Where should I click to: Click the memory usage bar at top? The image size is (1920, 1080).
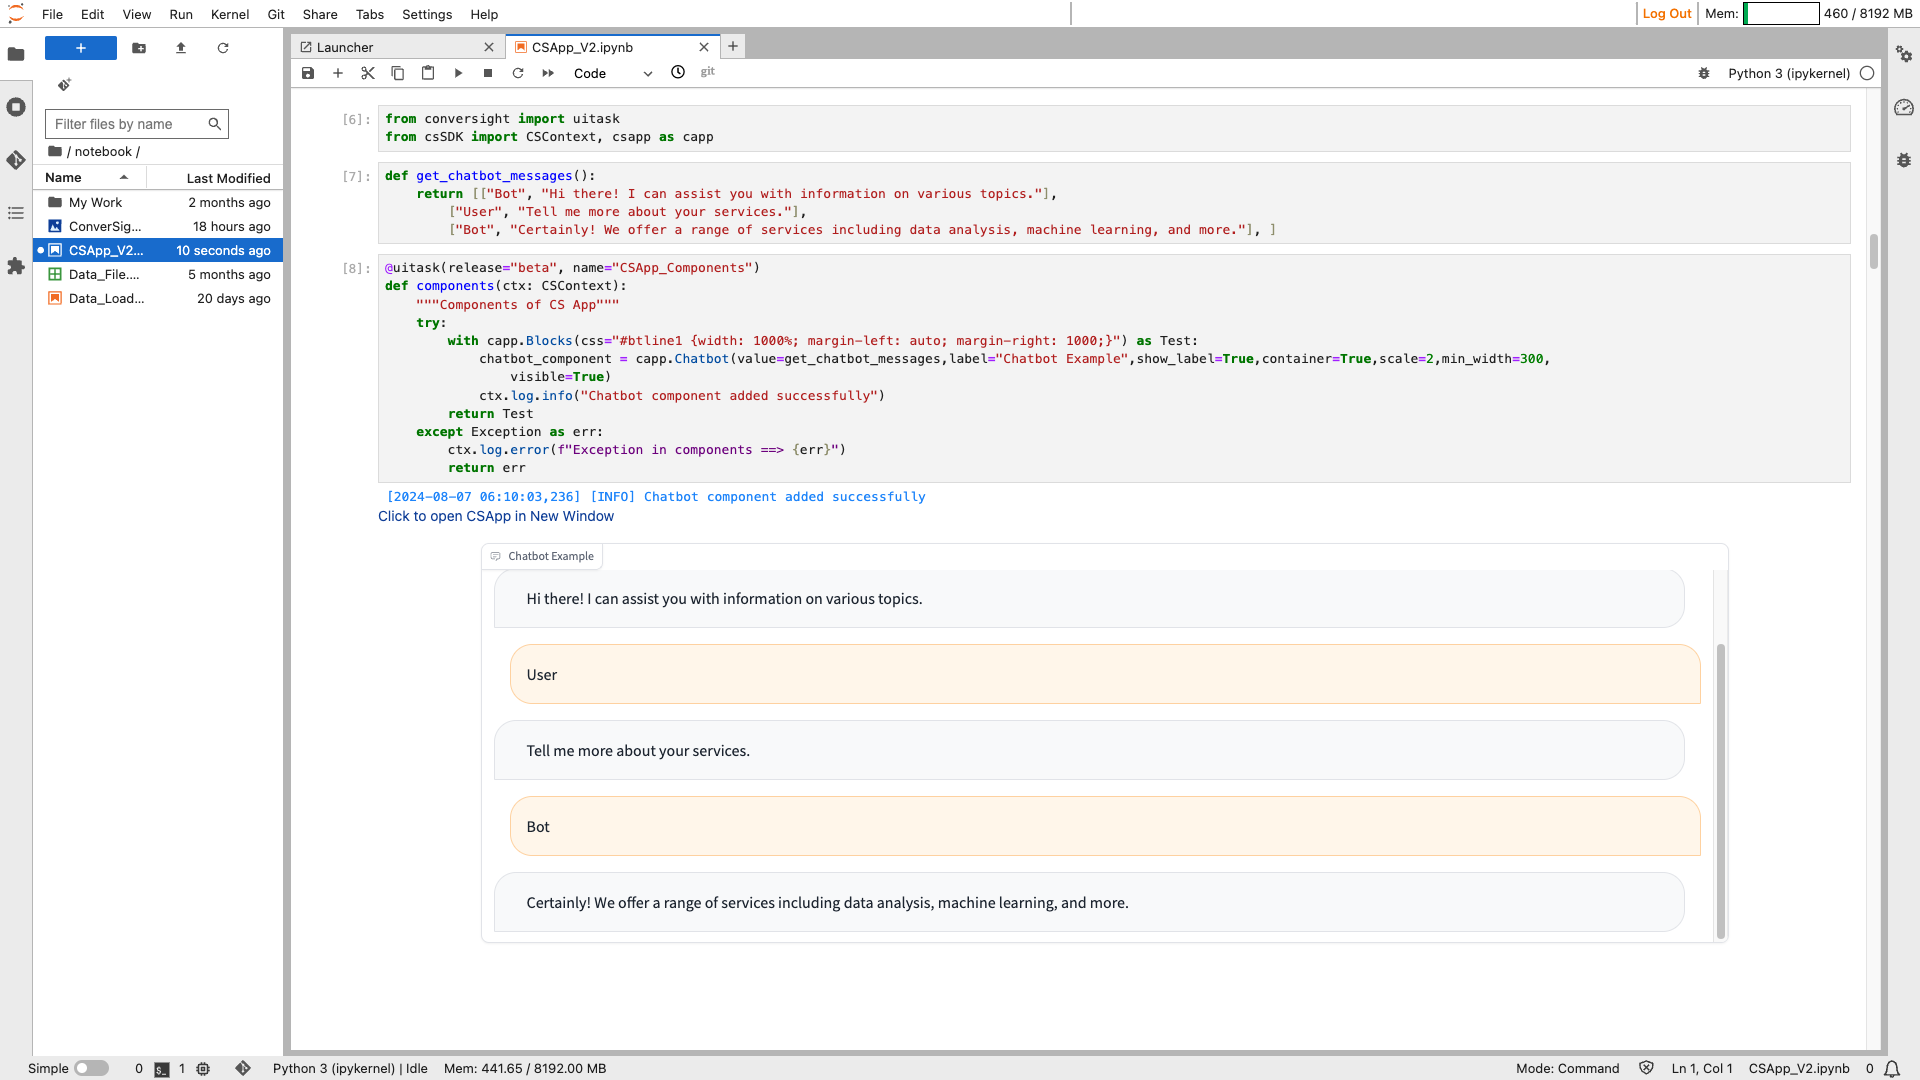[x=1781, y=14]
